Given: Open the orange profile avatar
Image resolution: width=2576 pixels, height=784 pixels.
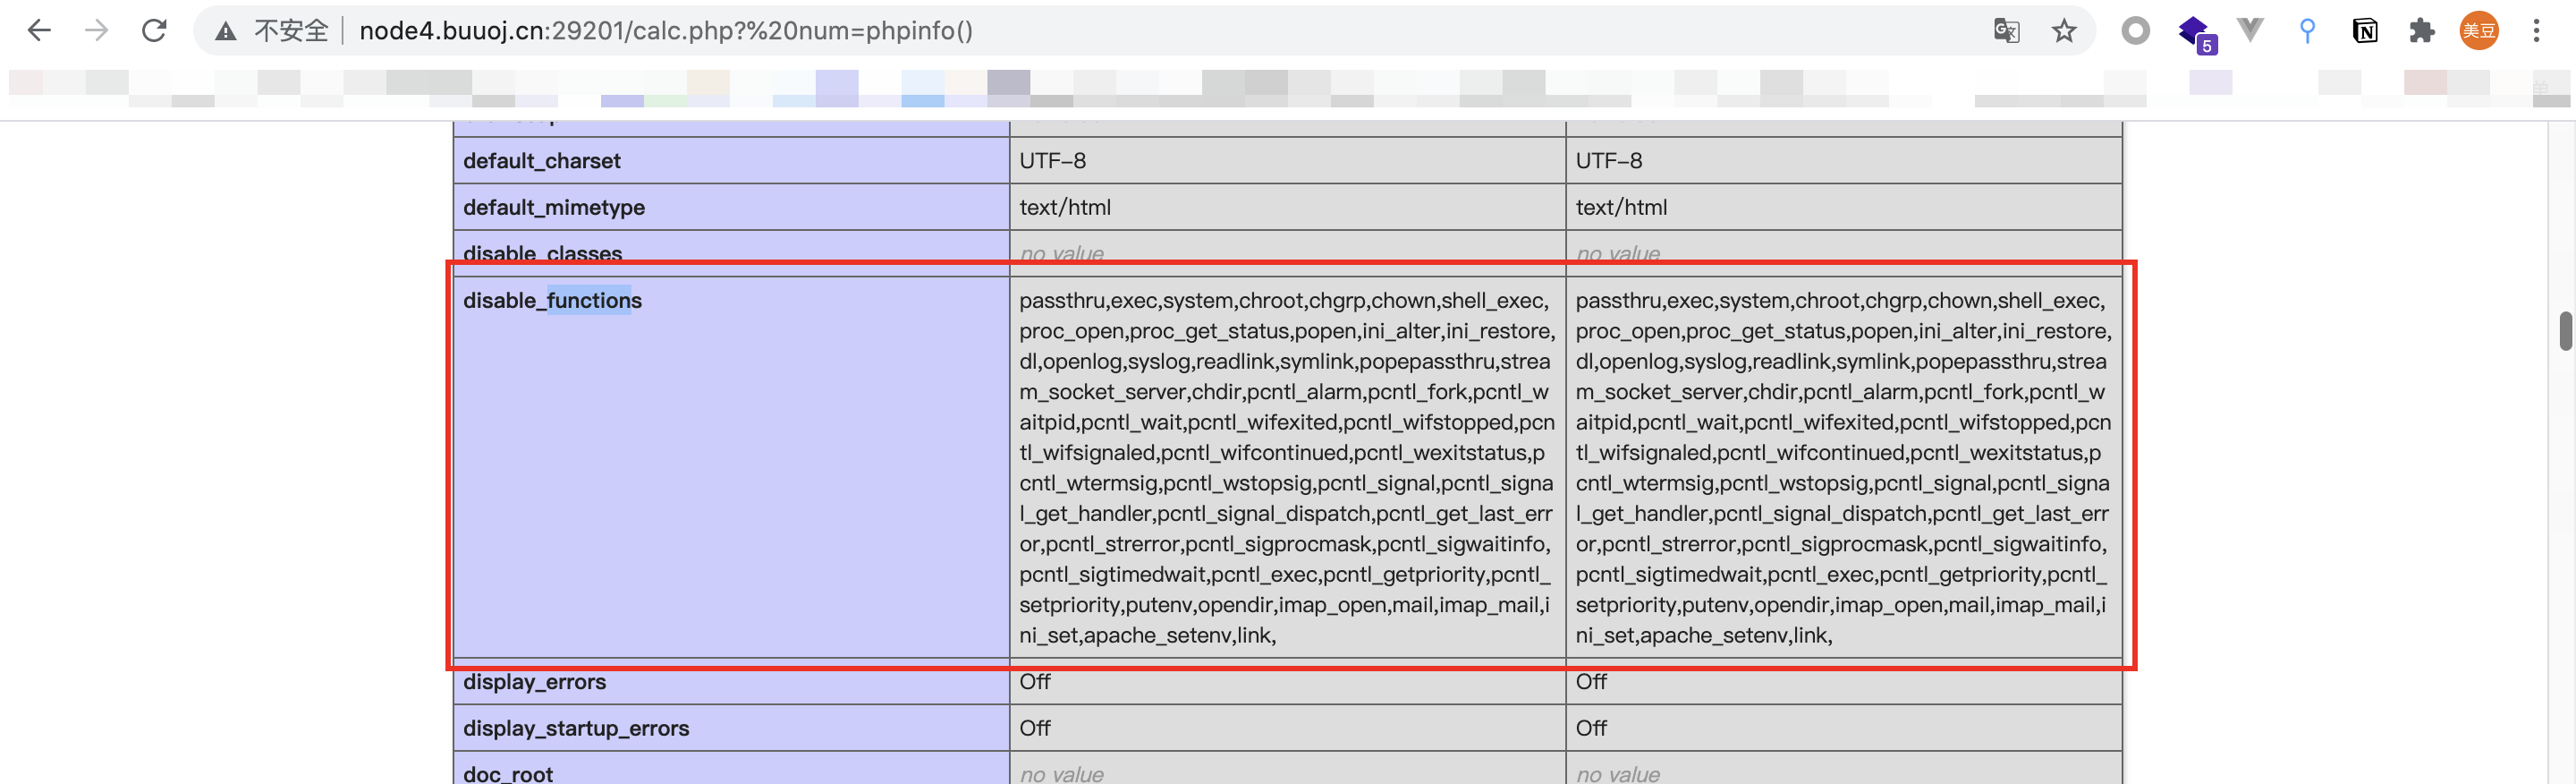Looking at the screenshot, I should pos(2479,31).
